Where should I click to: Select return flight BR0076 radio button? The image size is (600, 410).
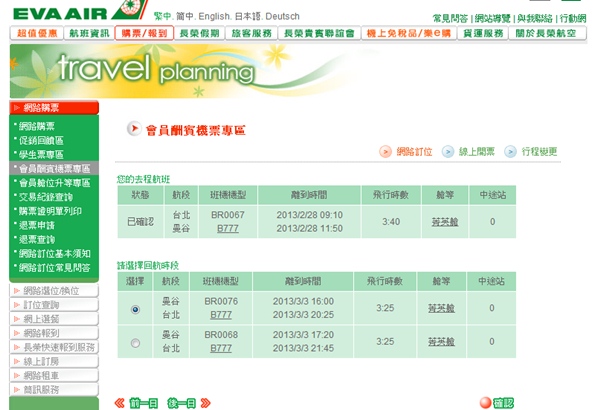(135, 309)
